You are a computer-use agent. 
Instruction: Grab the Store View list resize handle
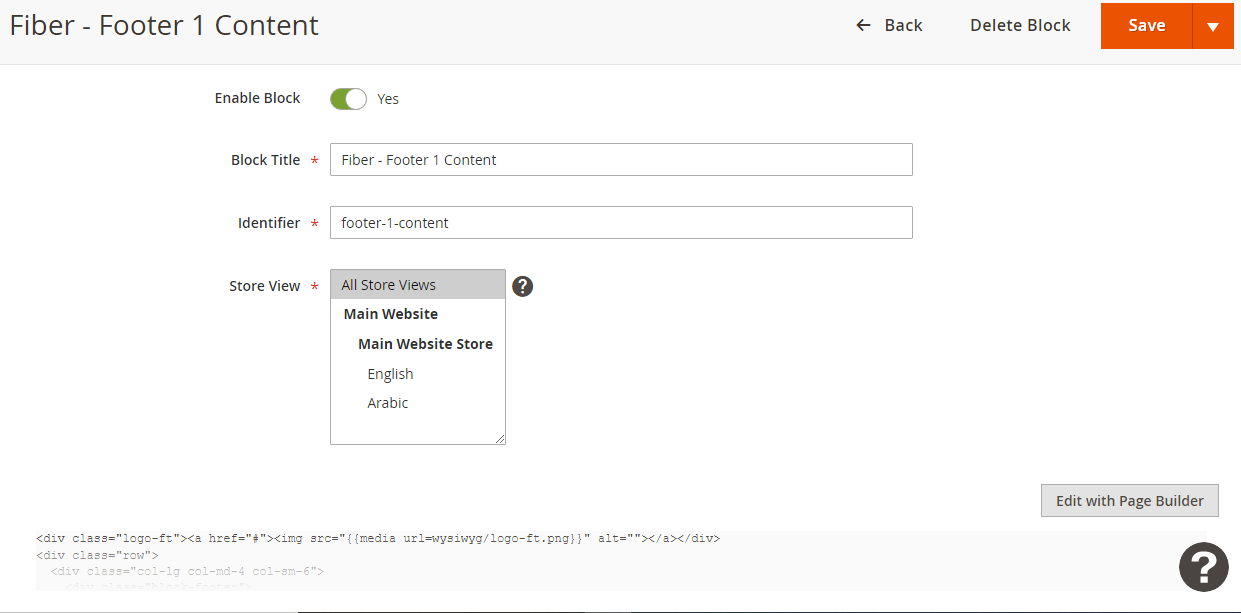pos(500,438)
